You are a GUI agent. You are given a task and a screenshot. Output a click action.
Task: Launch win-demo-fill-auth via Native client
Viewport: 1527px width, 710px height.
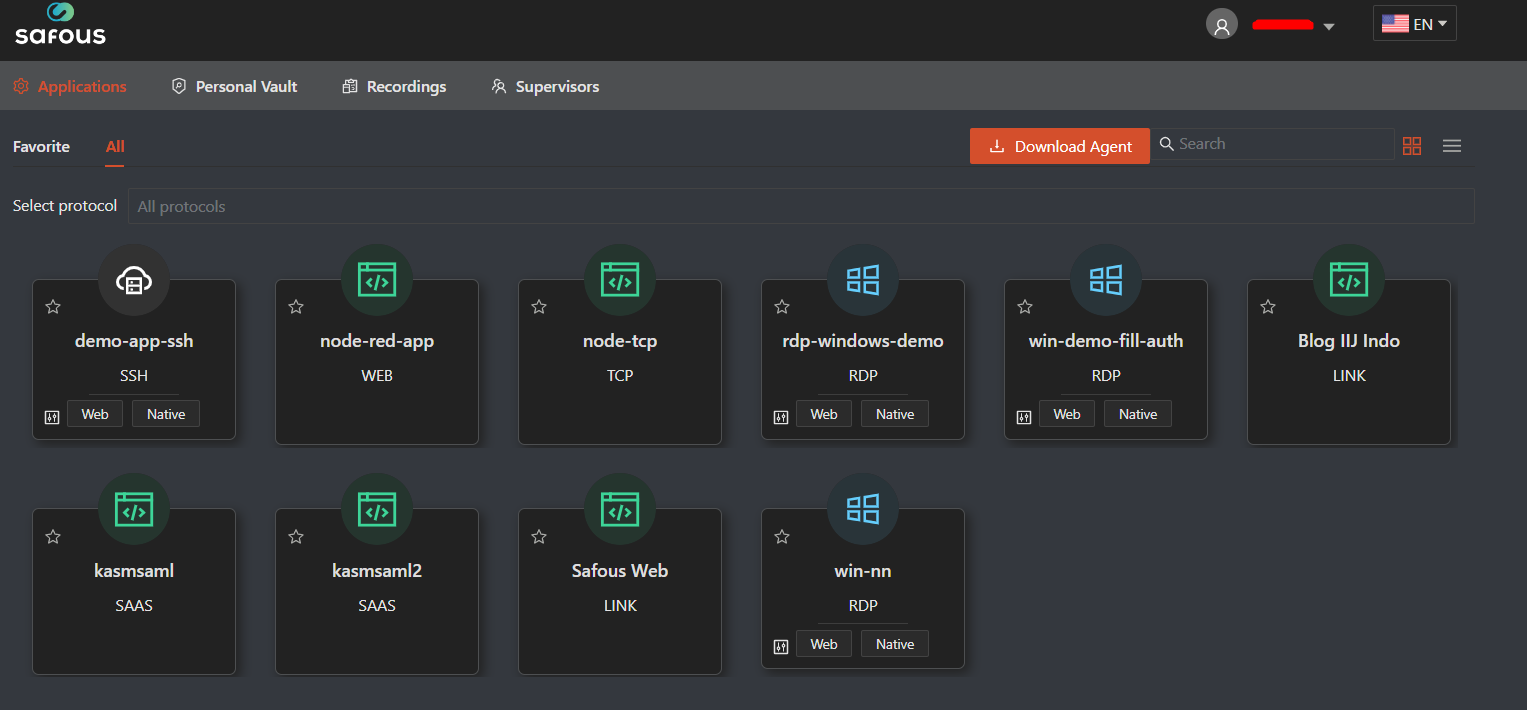pyautogui.click(x=1138, y=414)
